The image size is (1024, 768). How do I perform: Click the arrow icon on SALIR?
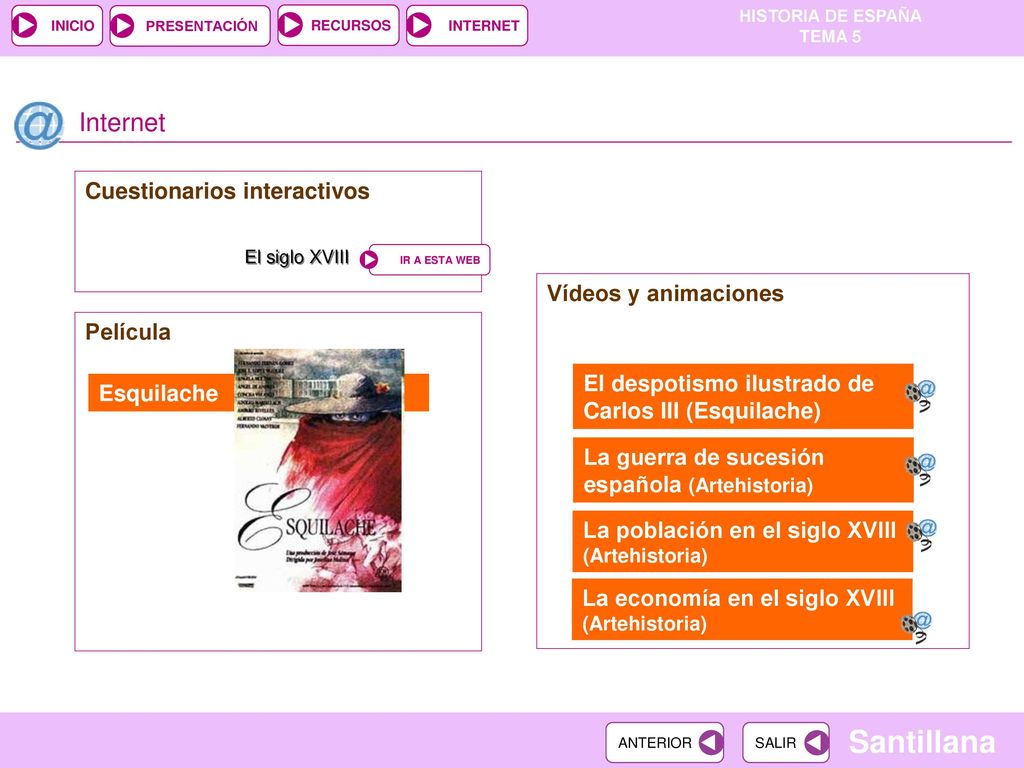click(816, 743)
